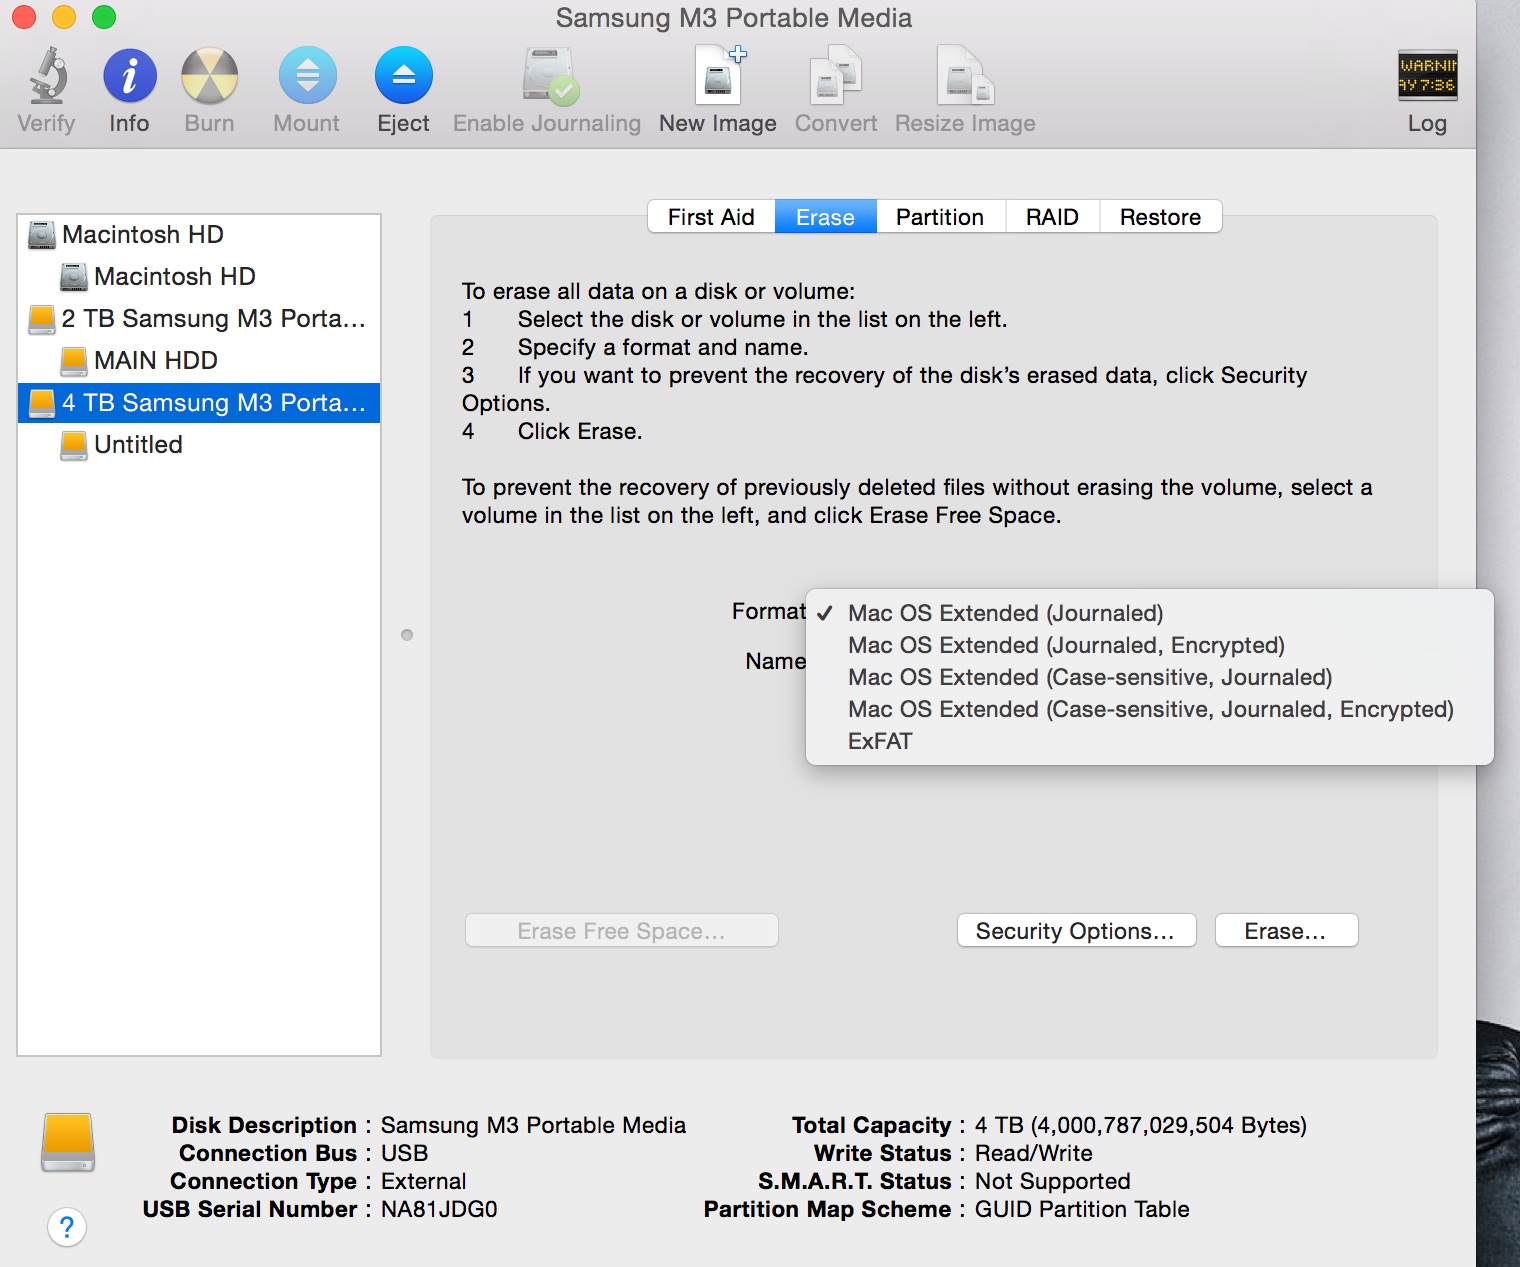Select 4 TB Samsung M3 Porta… row
The image size is (1520, 1267).
pyautogui.click(x=199, y=403)
